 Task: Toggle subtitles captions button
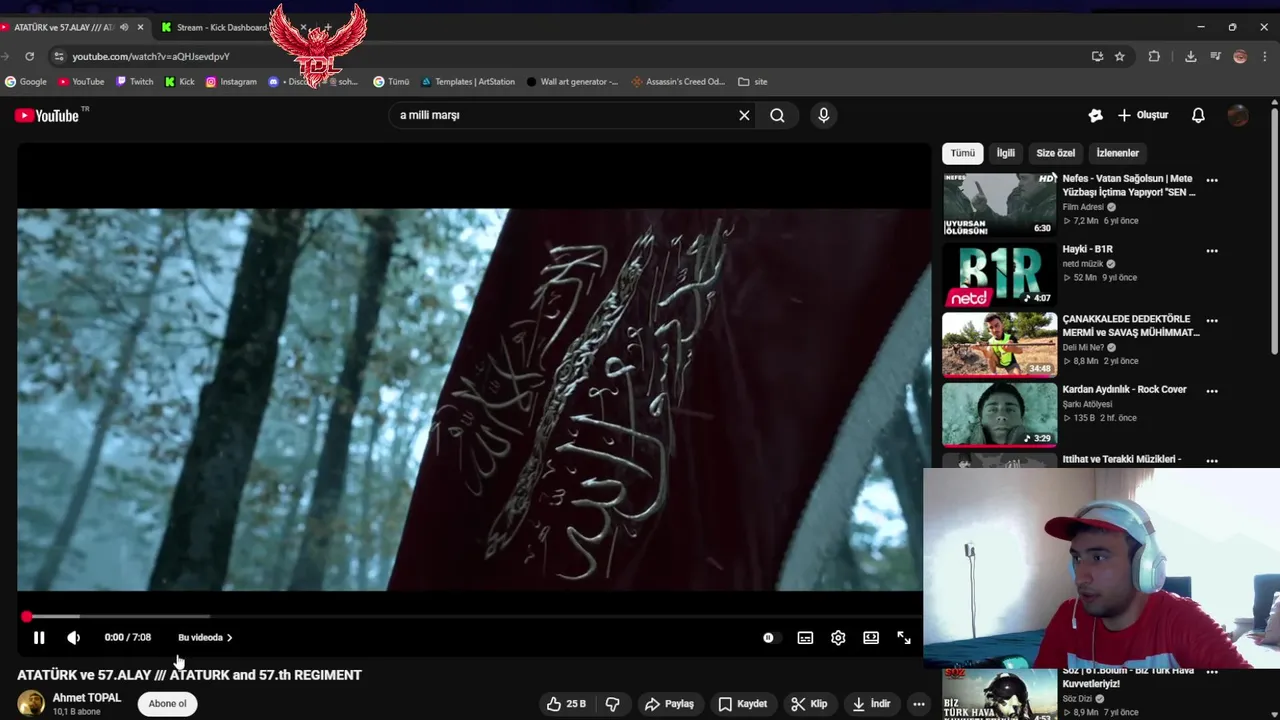(x=805, y=637)
